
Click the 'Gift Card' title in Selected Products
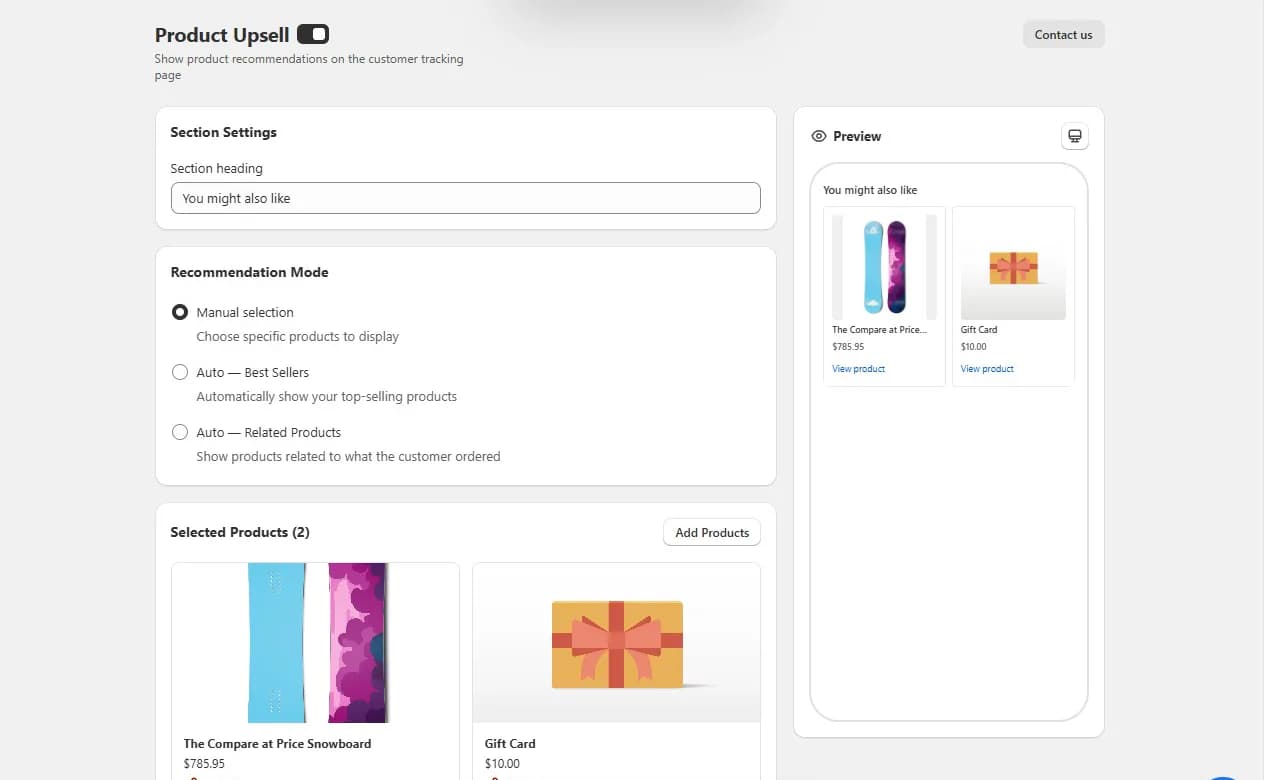510,744
